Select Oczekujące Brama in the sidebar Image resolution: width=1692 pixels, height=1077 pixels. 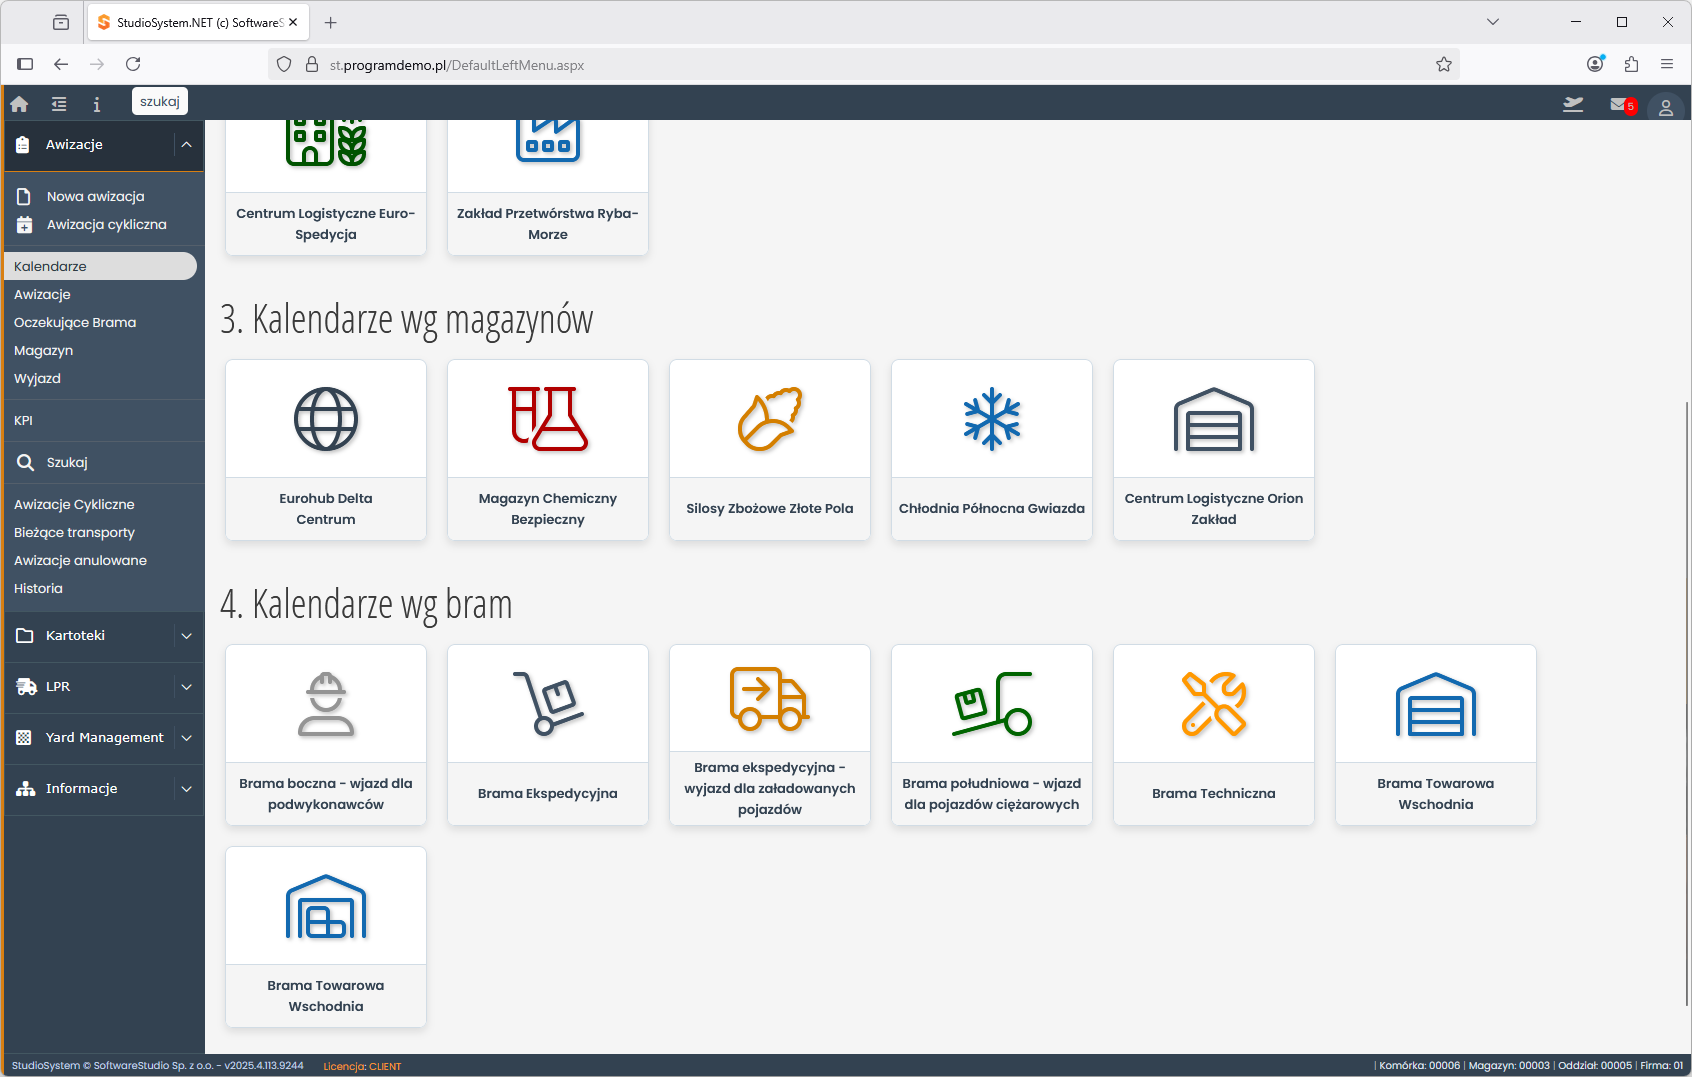[x=75, y=323]
